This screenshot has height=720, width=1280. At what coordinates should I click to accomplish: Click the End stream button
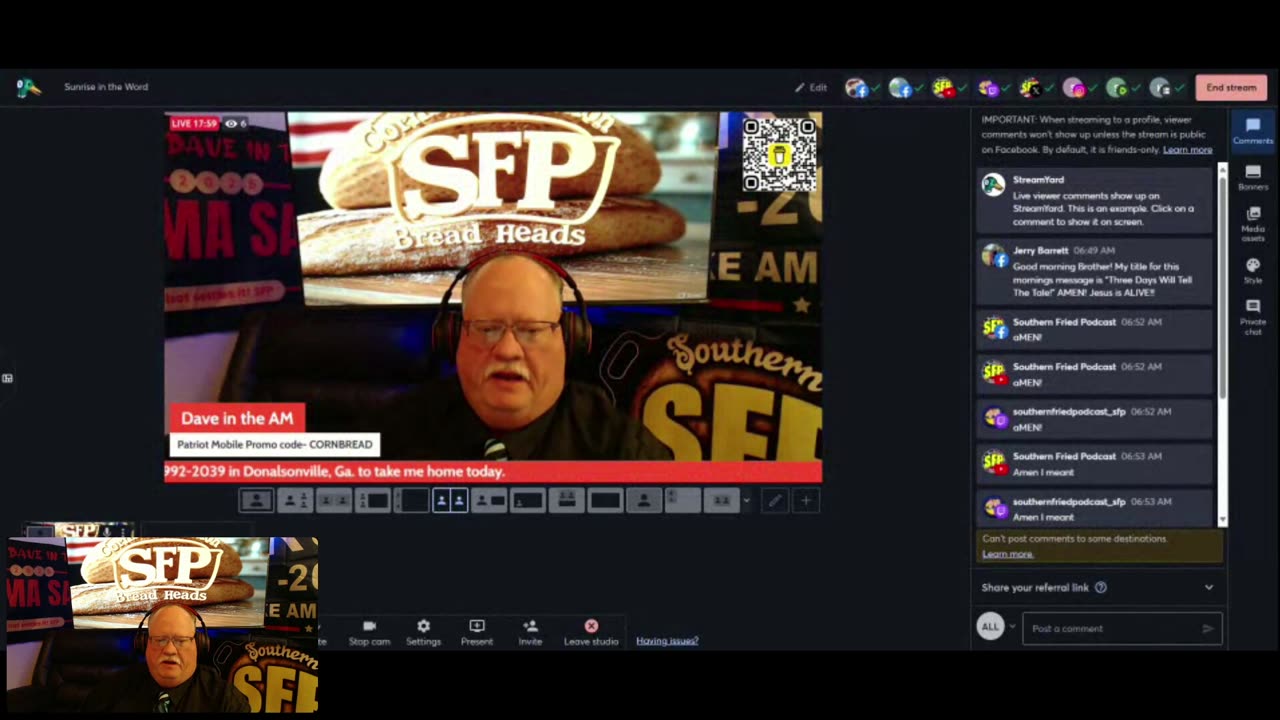click(x=1231, y=87)
